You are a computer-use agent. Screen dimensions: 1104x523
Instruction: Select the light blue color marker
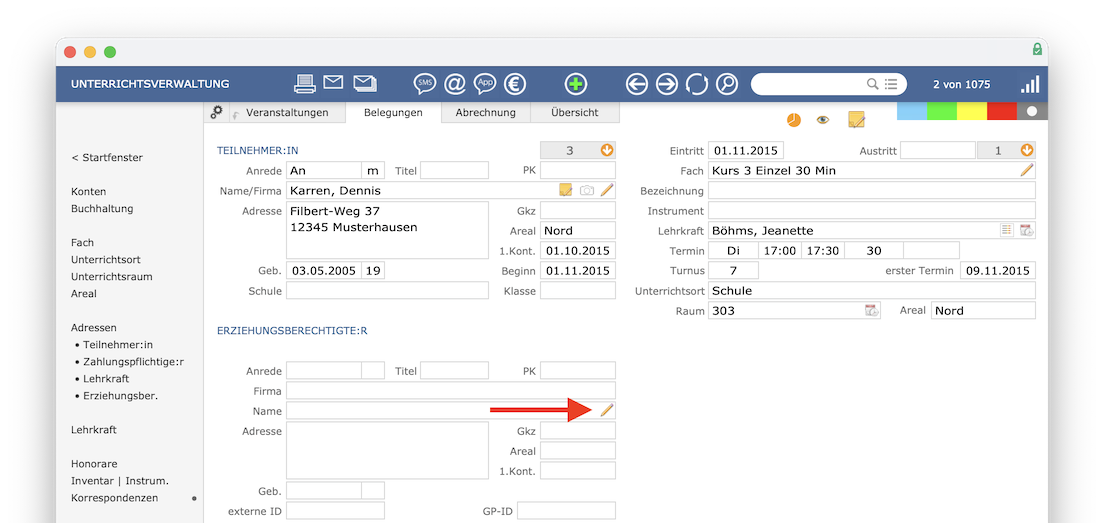pyautogui.click(x=912, y=111)
